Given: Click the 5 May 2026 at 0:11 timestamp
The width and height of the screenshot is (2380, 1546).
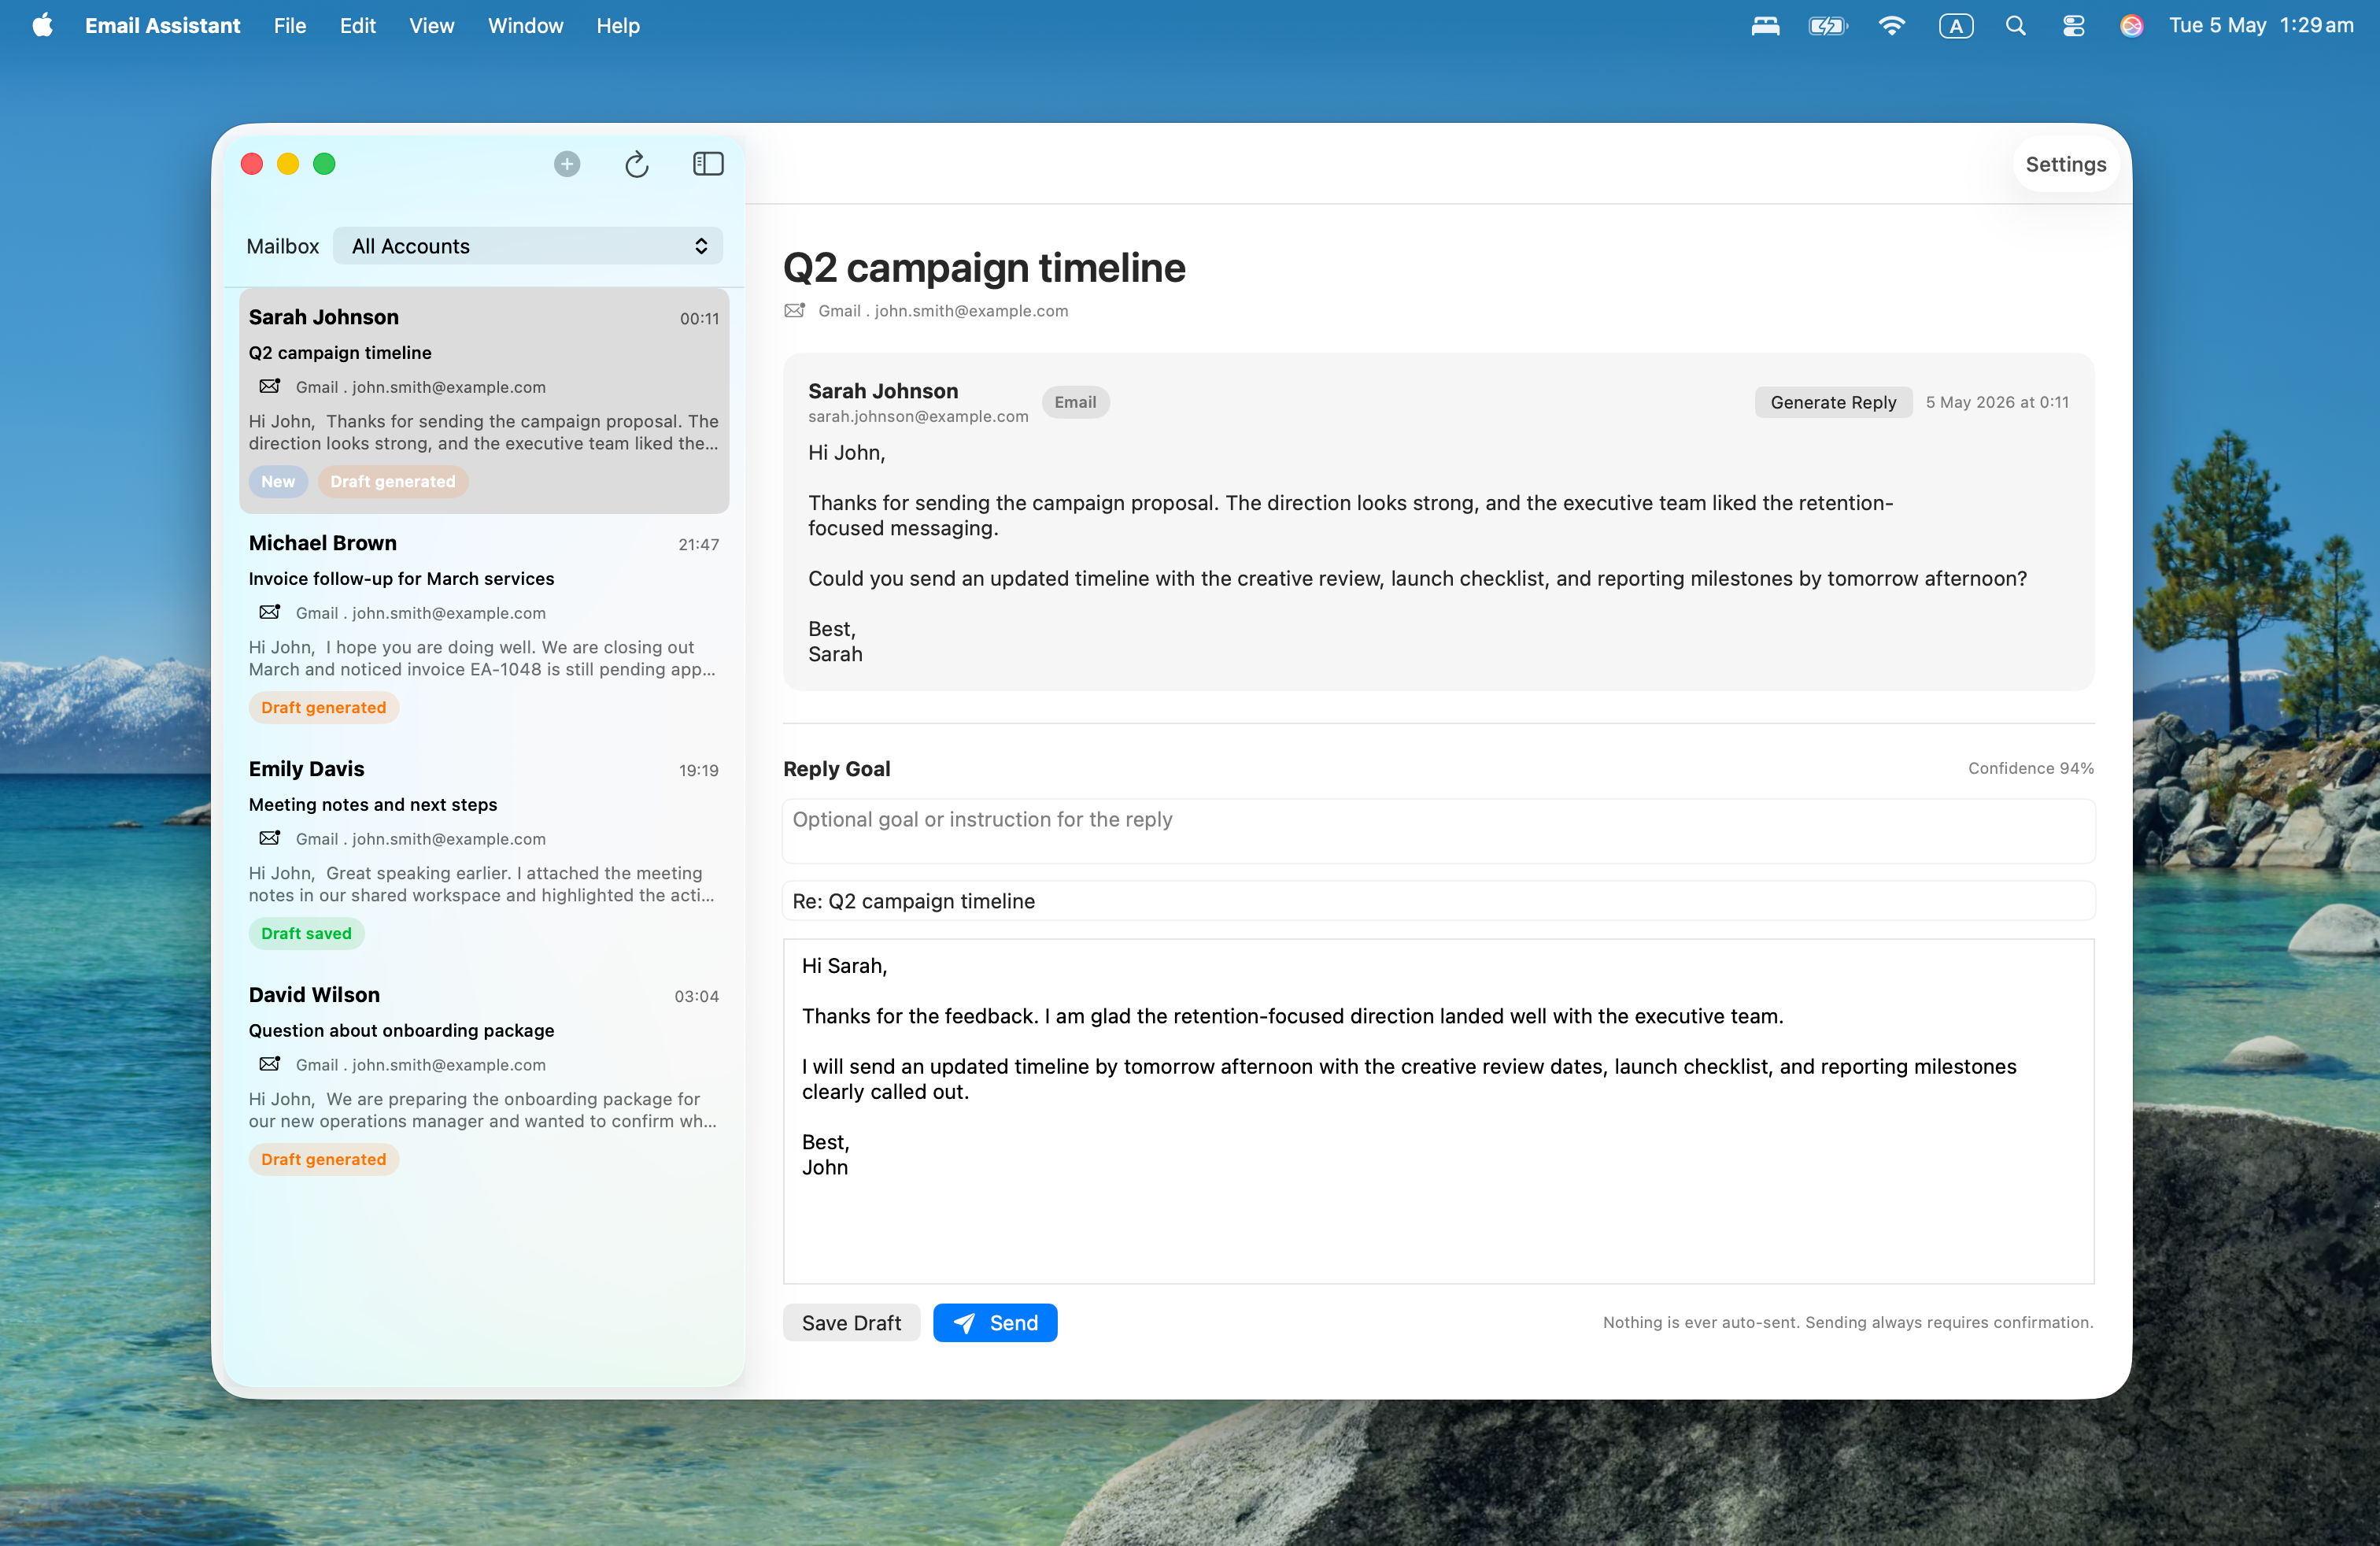Looking at the screenshot, I should pyautogui.click(x=1997, y=402).
